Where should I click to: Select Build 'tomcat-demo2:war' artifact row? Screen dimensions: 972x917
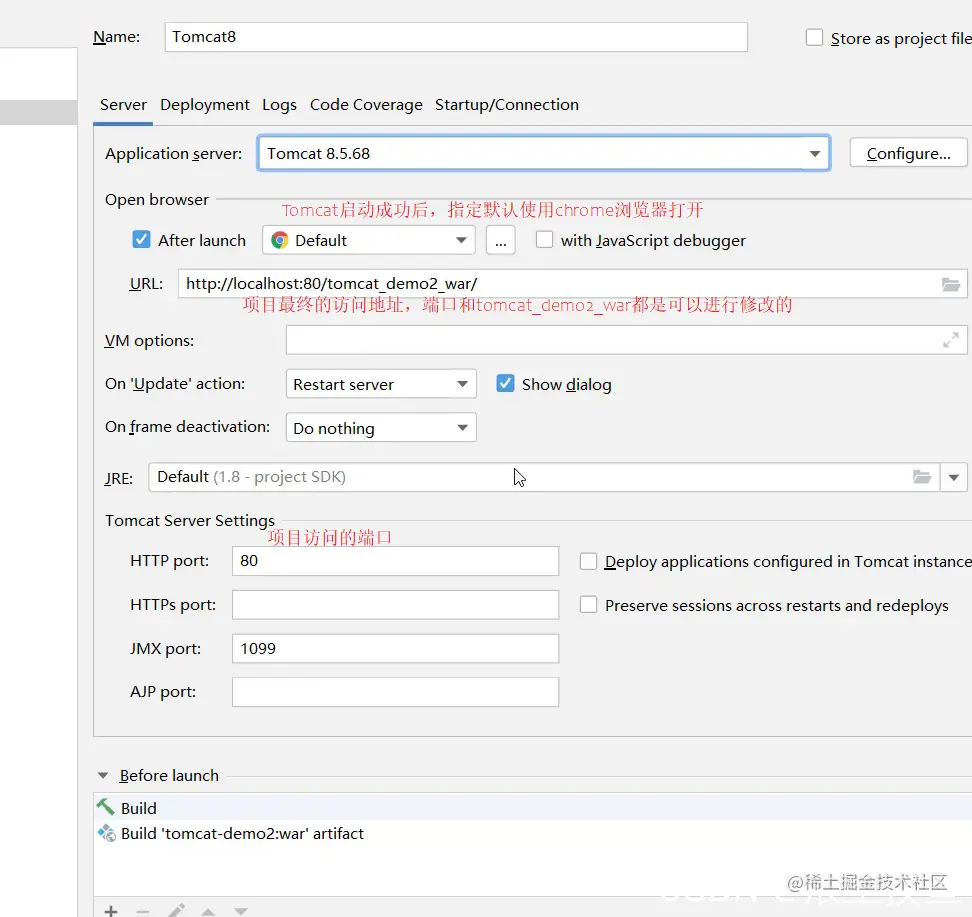click(x=532, y=833)
